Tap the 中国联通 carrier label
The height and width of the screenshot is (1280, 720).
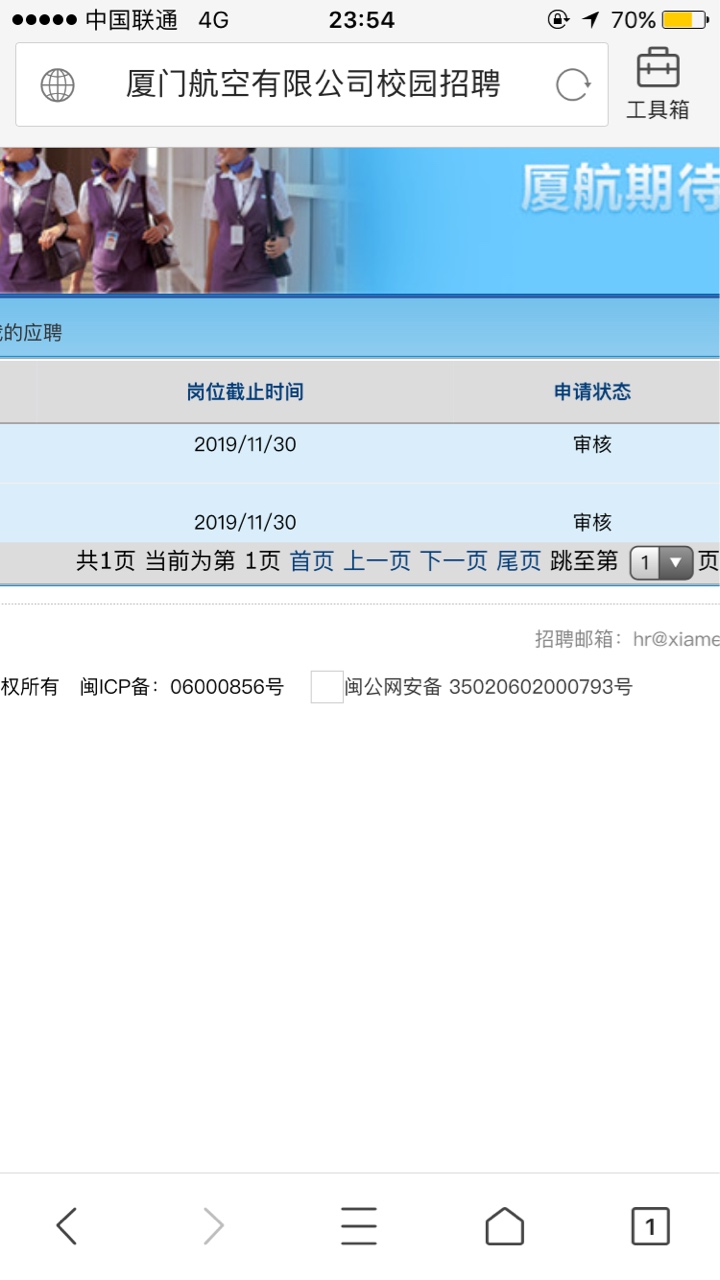132,20
